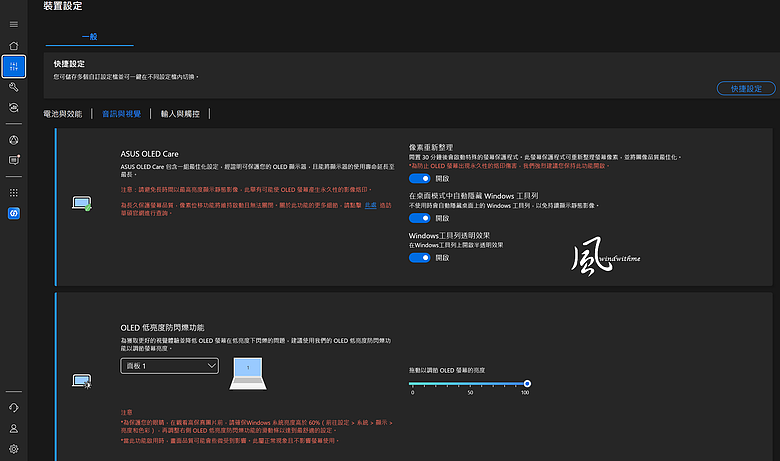Click the 快捷設定 button

746,89
